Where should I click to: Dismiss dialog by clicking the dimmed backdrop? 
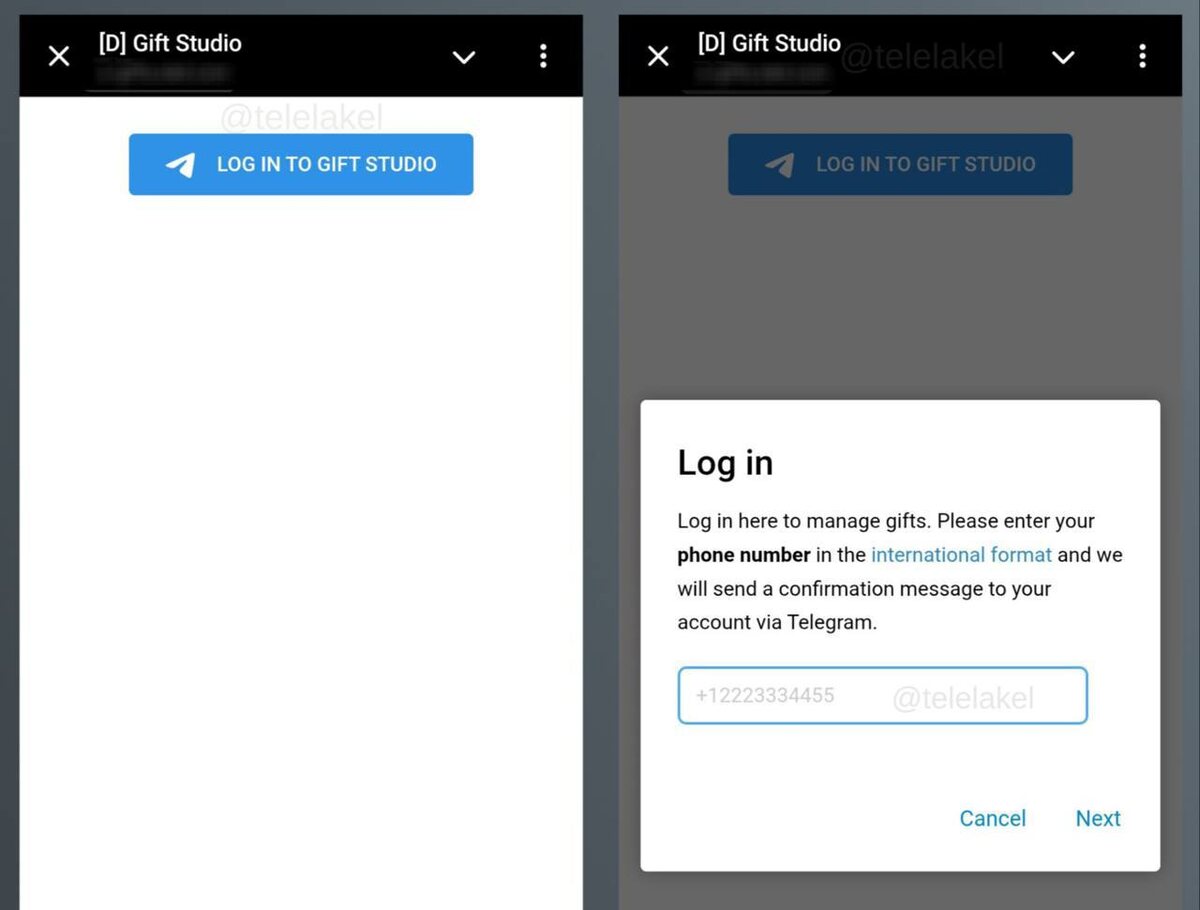(900, 300)
